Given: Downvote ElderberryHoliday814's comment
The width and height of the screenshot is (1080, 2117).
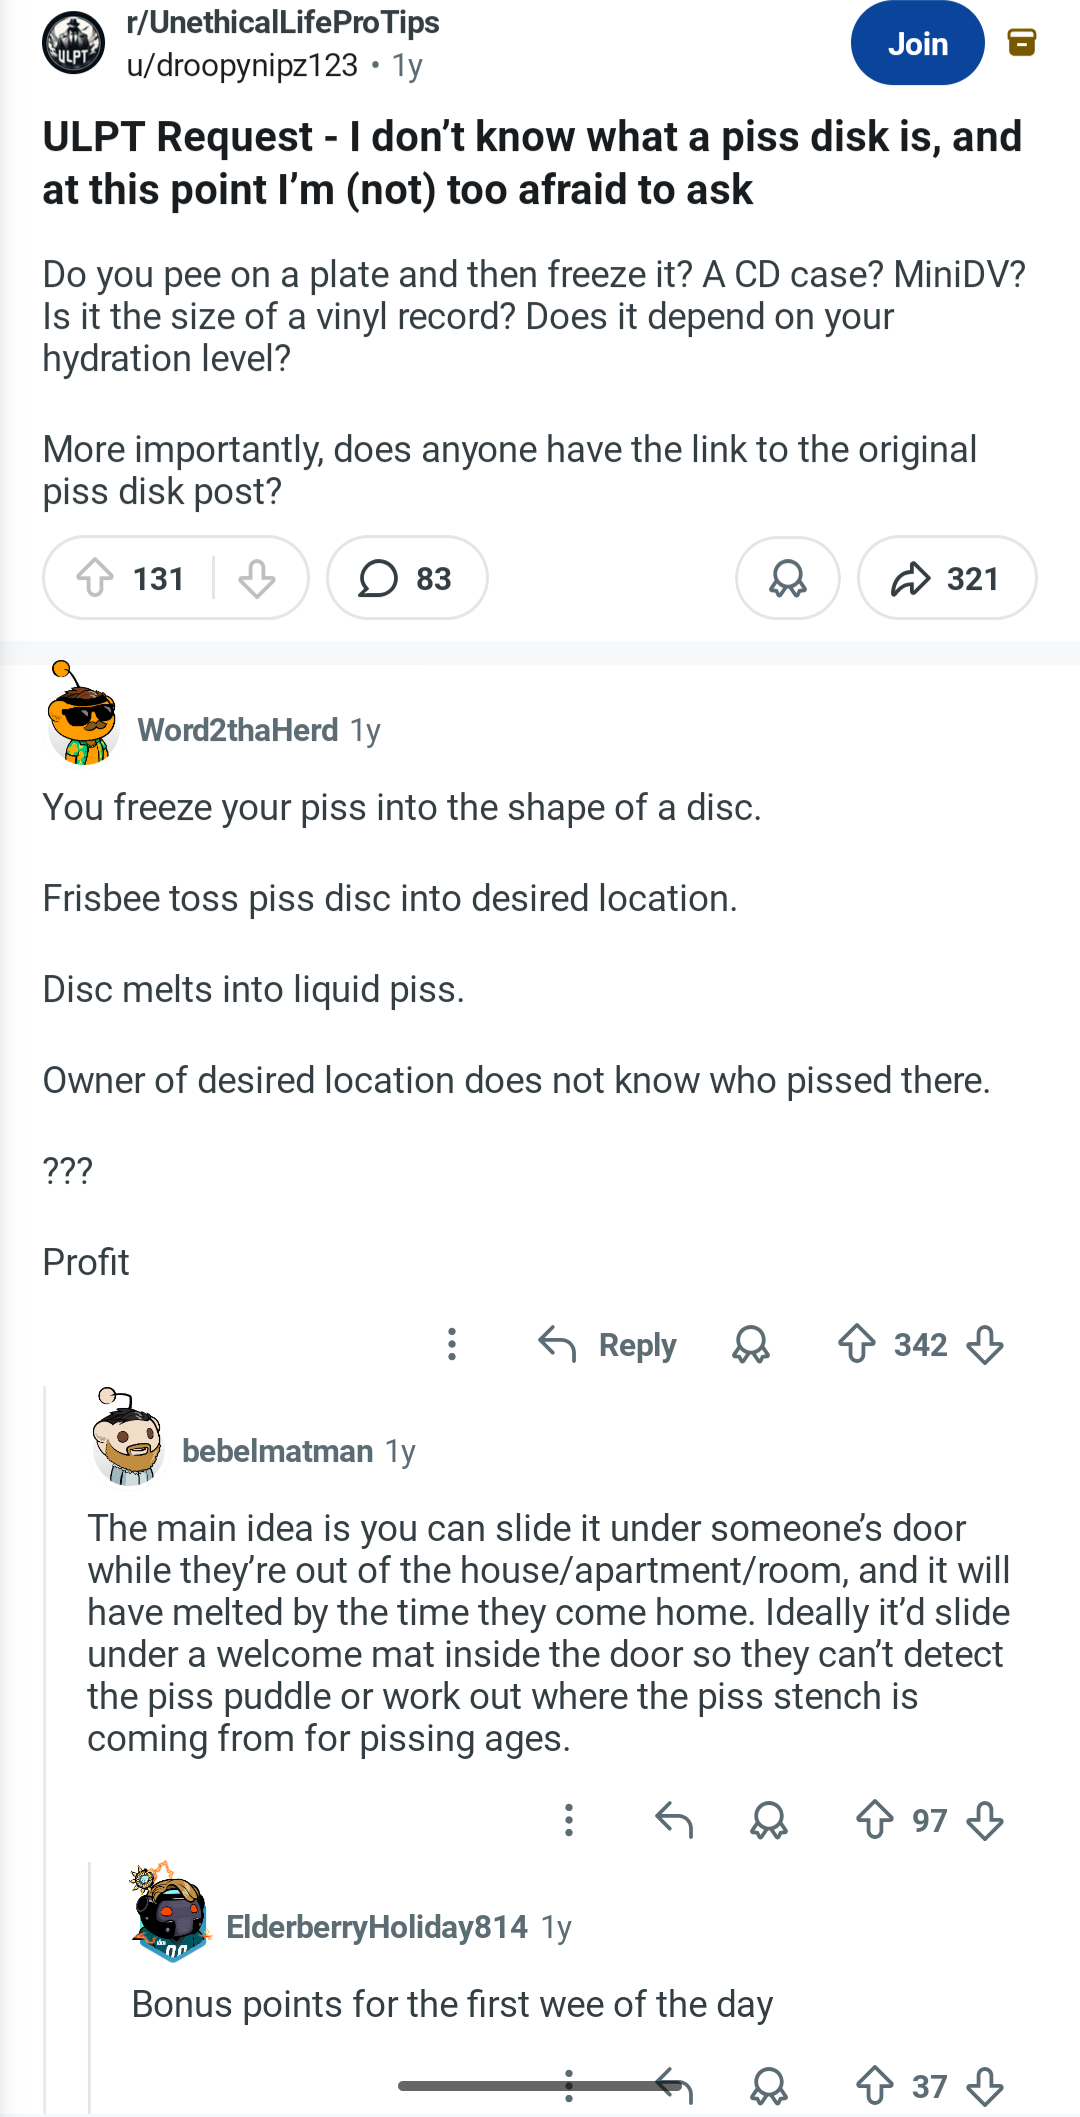Looking at the screenshot, I should coord(986,2086).
